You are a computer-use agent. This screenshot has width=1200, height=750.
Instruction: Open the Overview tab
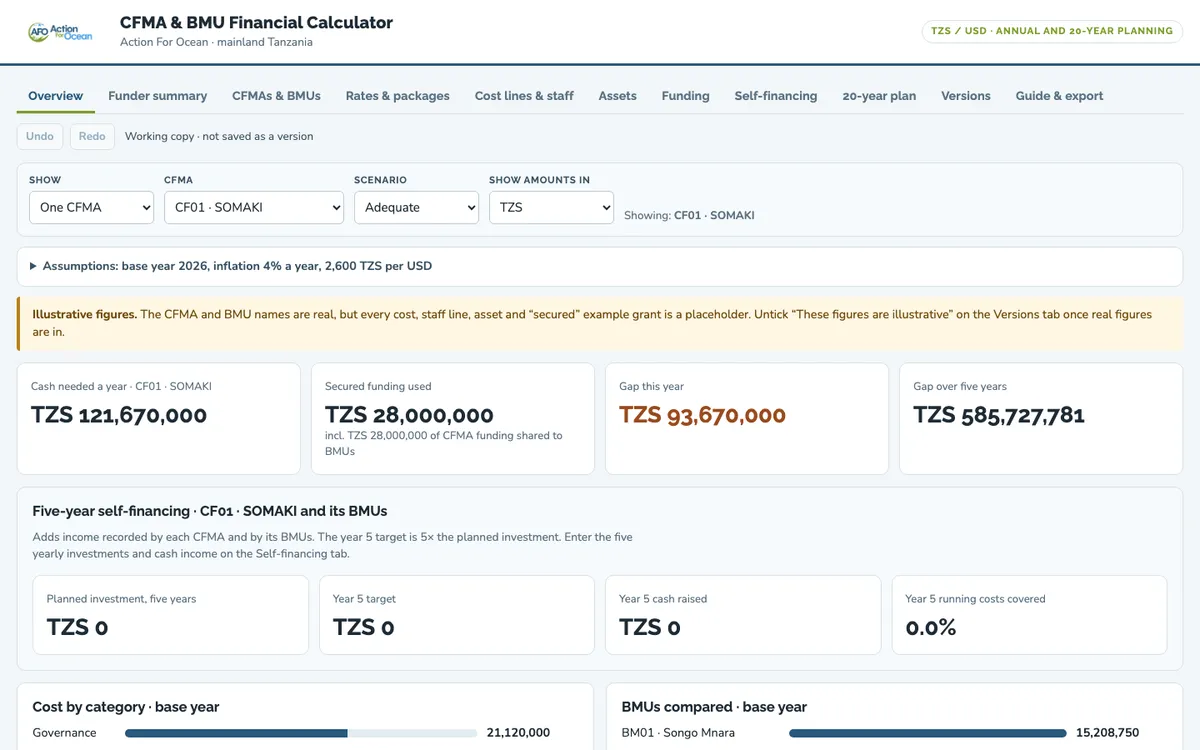click(x=55, y=96)
